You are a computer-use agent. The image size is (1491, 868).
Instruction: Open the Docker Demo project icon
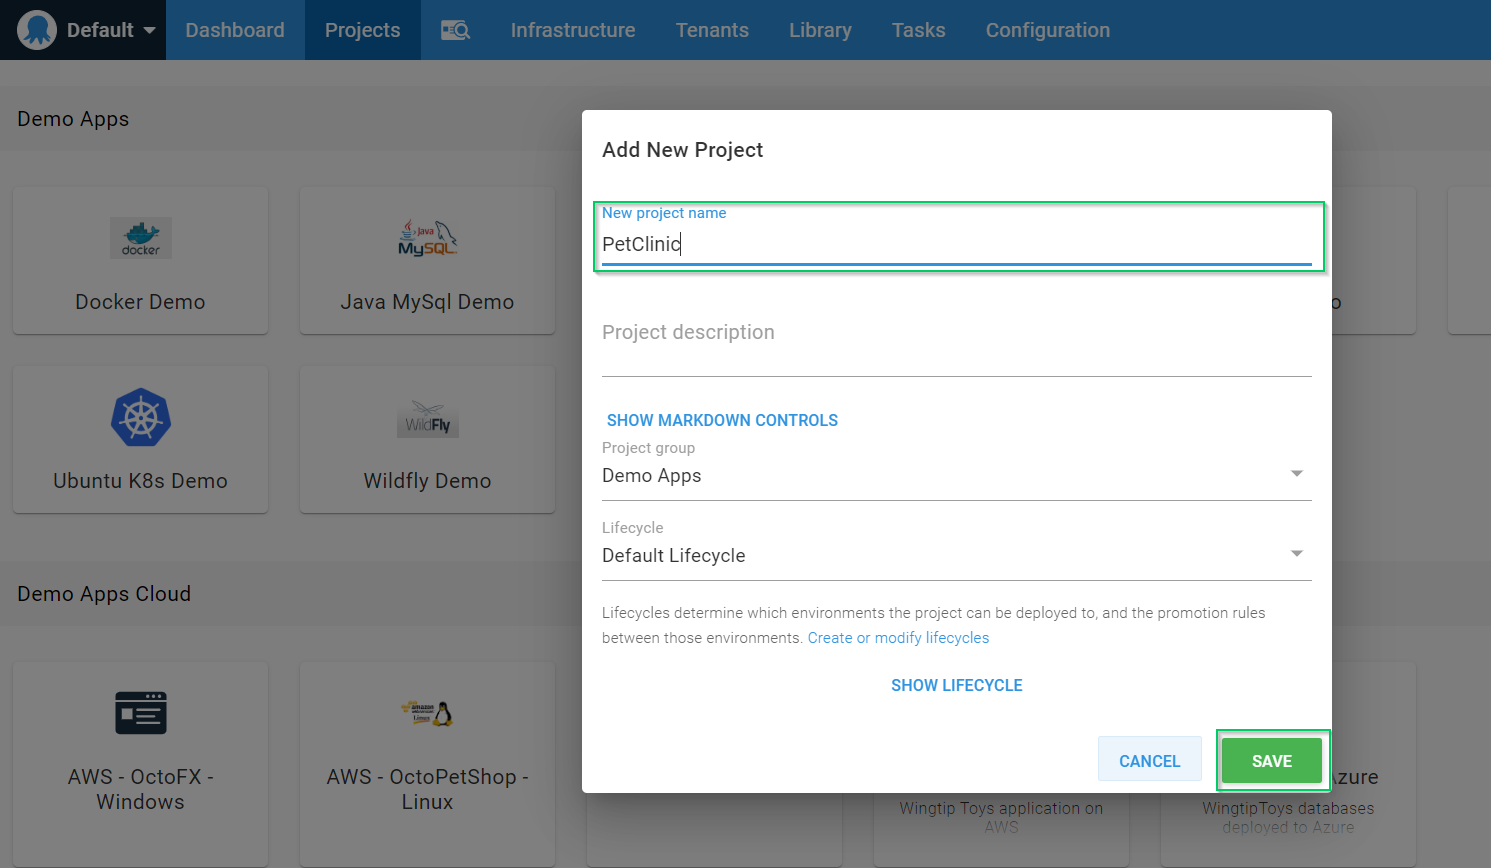tap(140, 238)
